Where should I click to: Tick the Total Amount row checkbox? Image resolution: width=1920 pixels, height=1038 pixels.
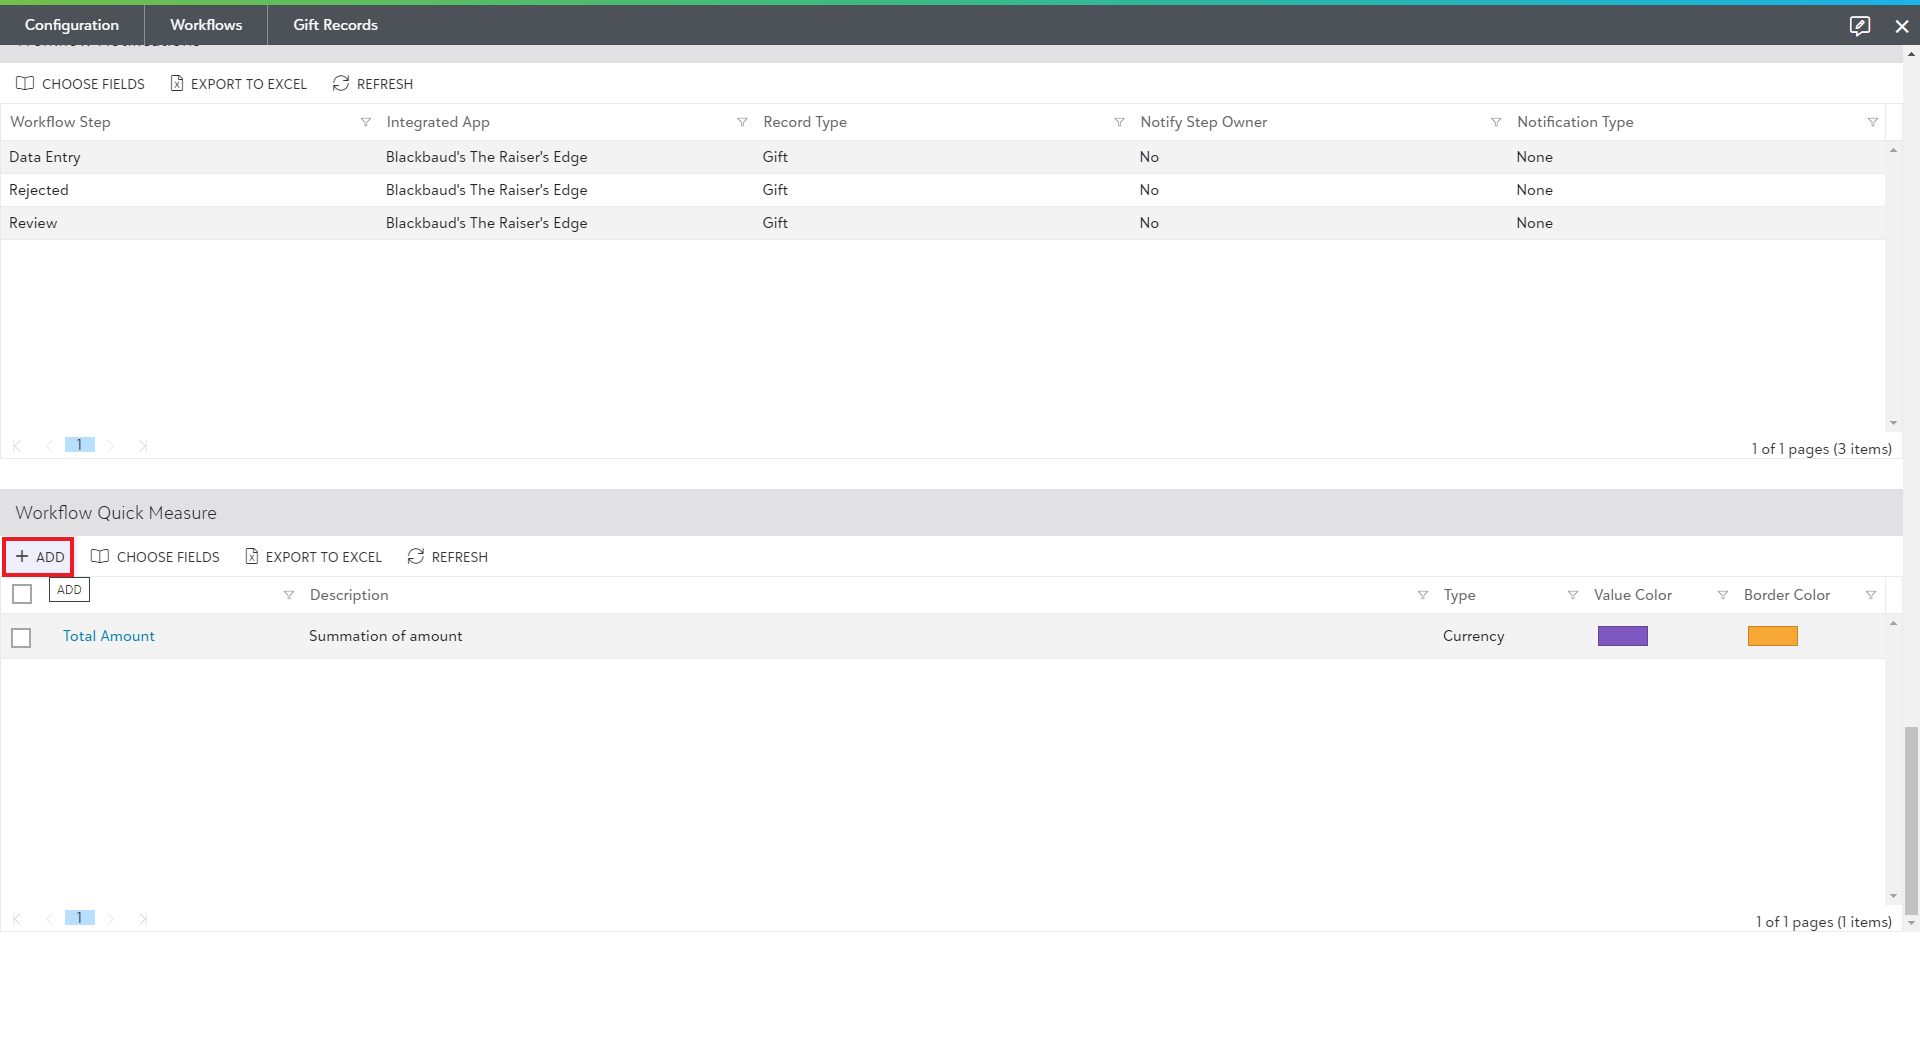[21, 637]
